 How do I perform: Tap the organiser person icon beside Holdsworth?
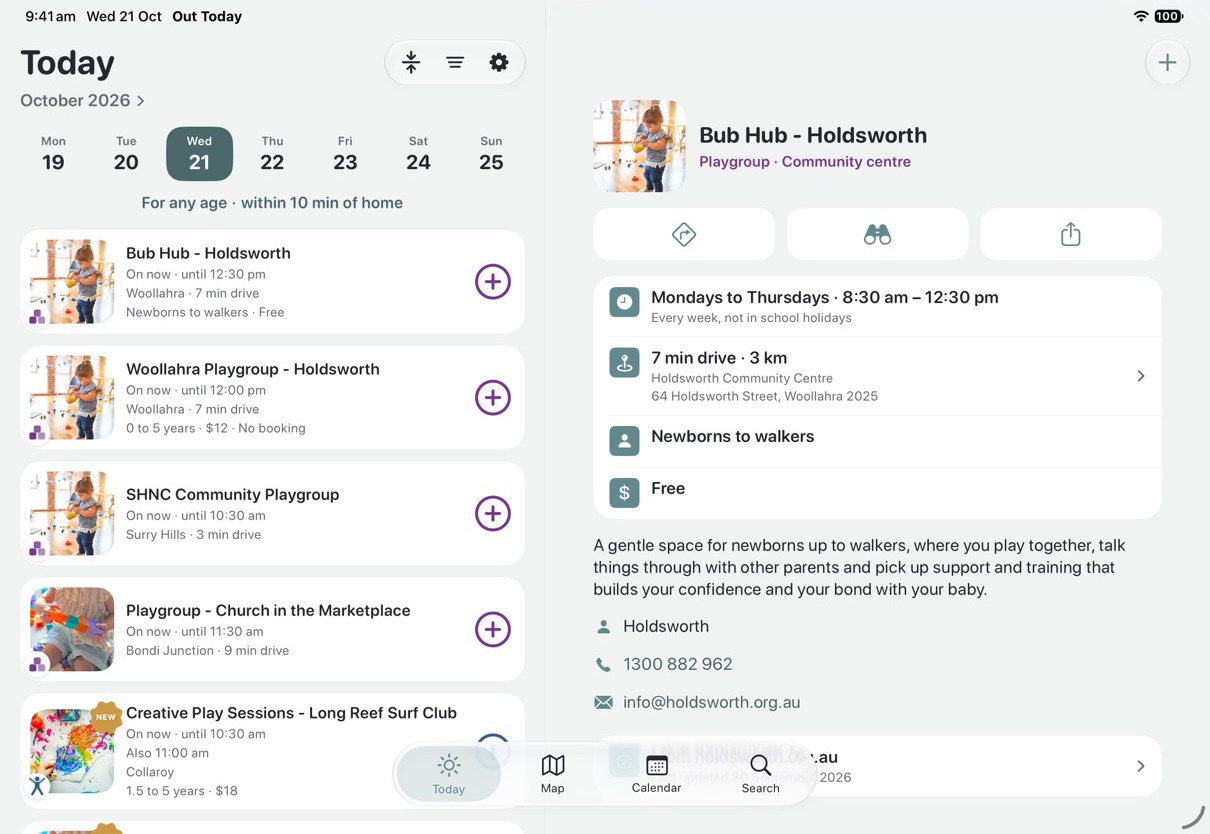click(603, 627)
